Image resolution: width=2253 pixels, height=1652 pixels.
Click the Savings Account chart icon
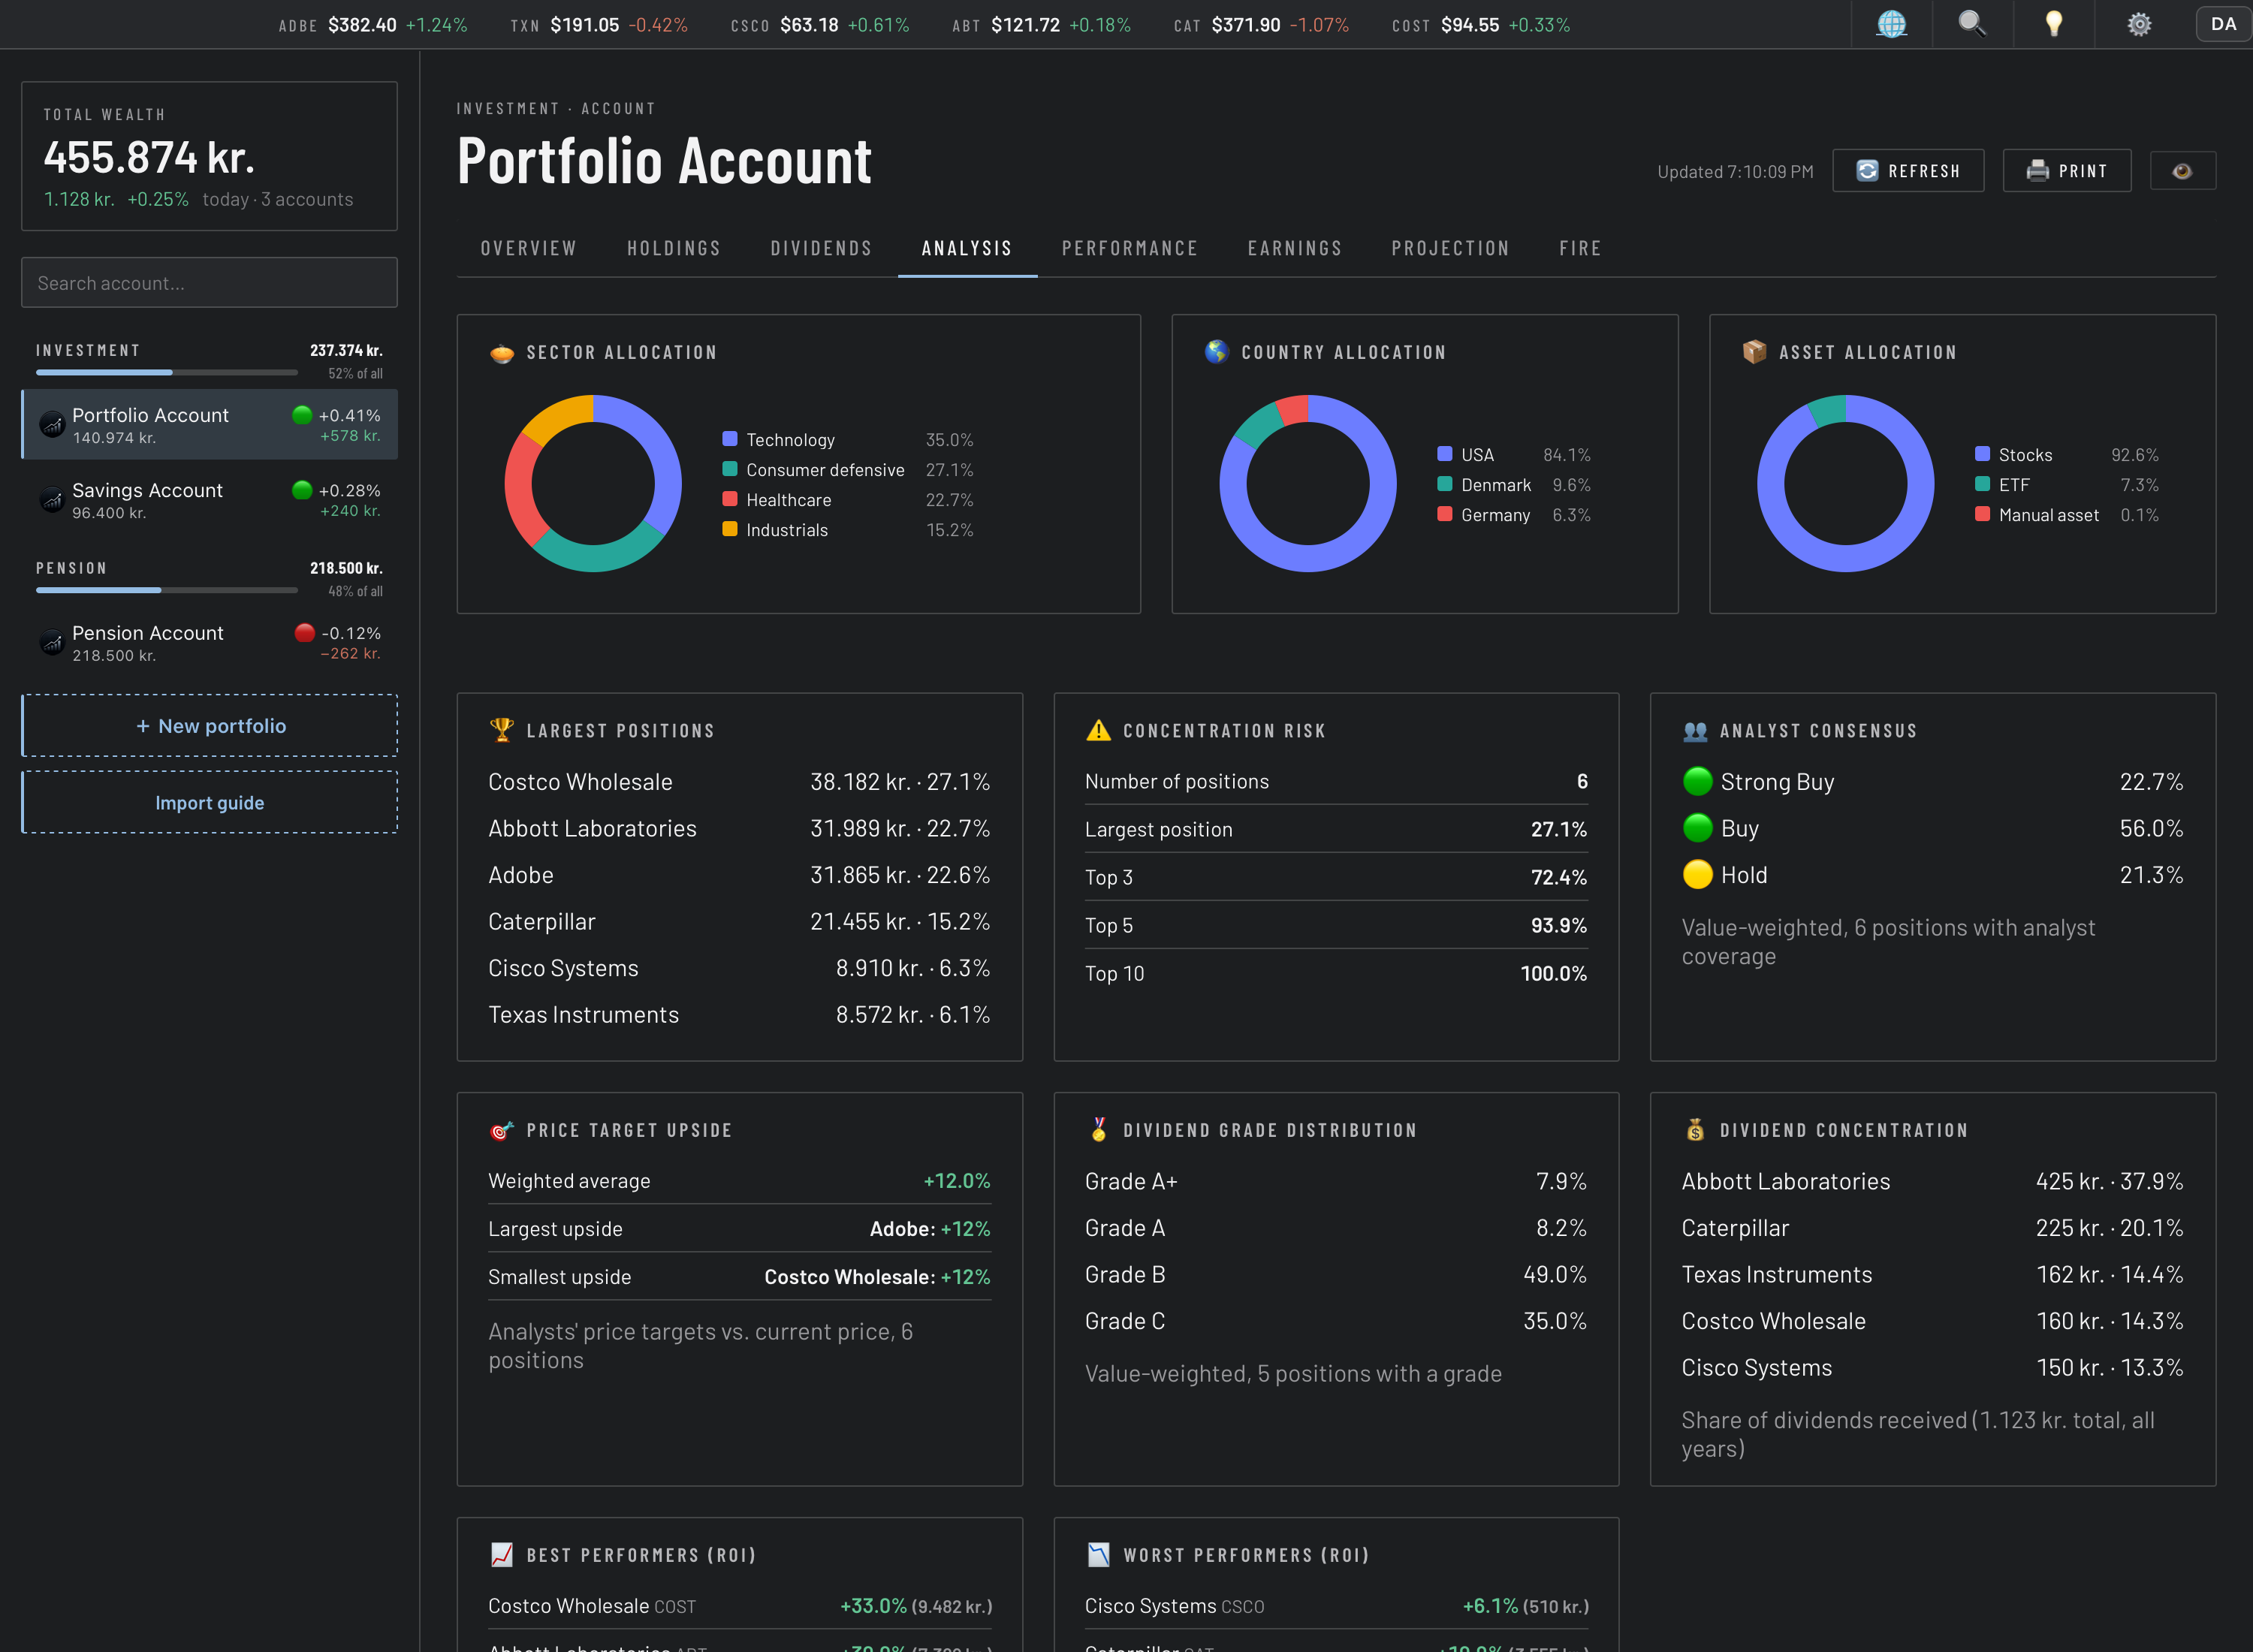coord(52,500)
